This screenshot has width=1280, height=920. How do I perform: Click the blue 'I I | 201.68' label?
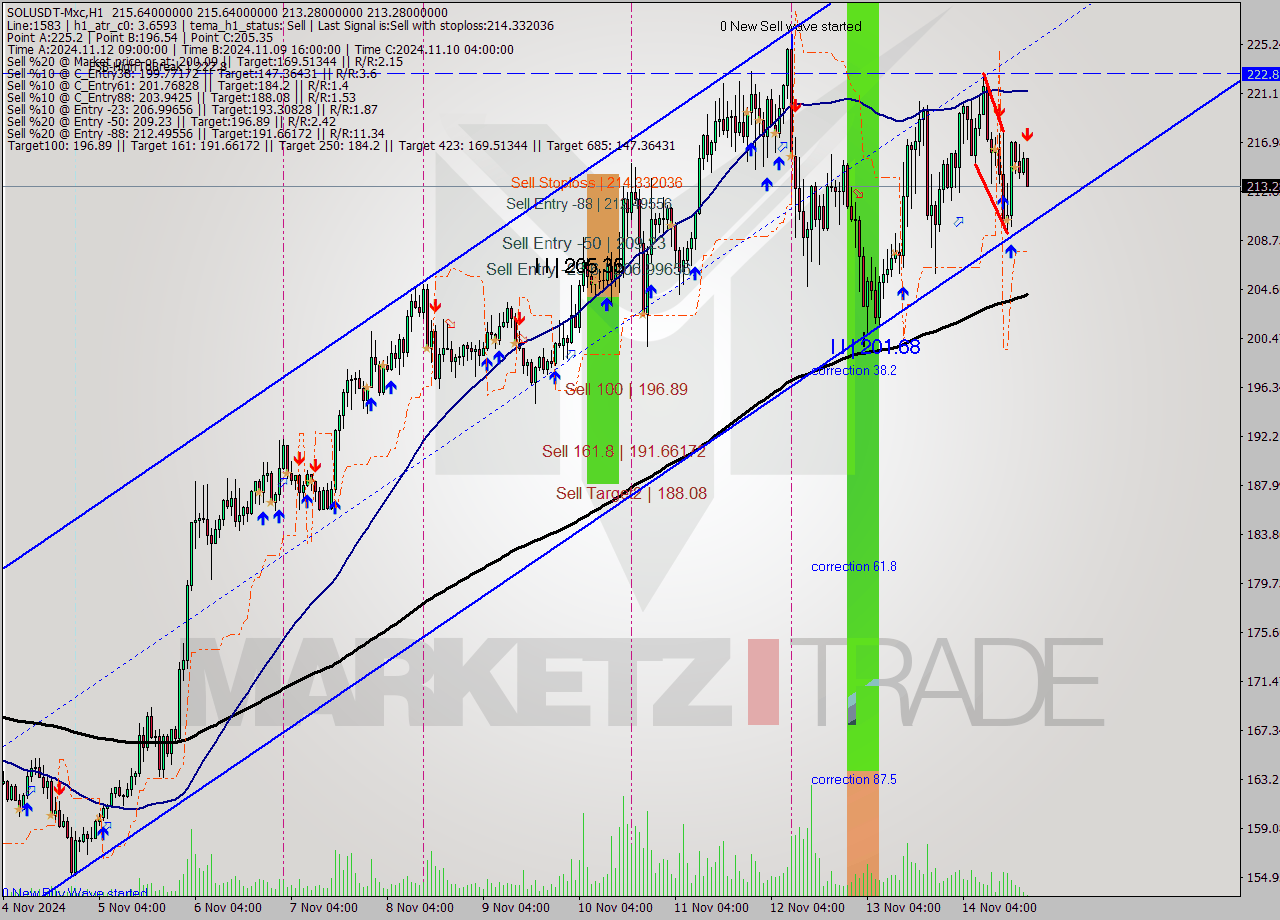[x=874, y=347]
